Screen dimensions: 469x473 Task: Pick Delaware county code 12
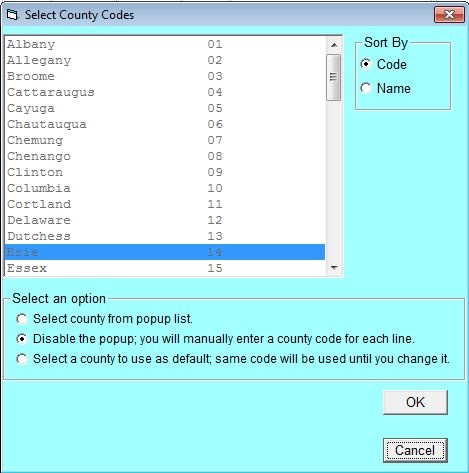coord(165,220)
